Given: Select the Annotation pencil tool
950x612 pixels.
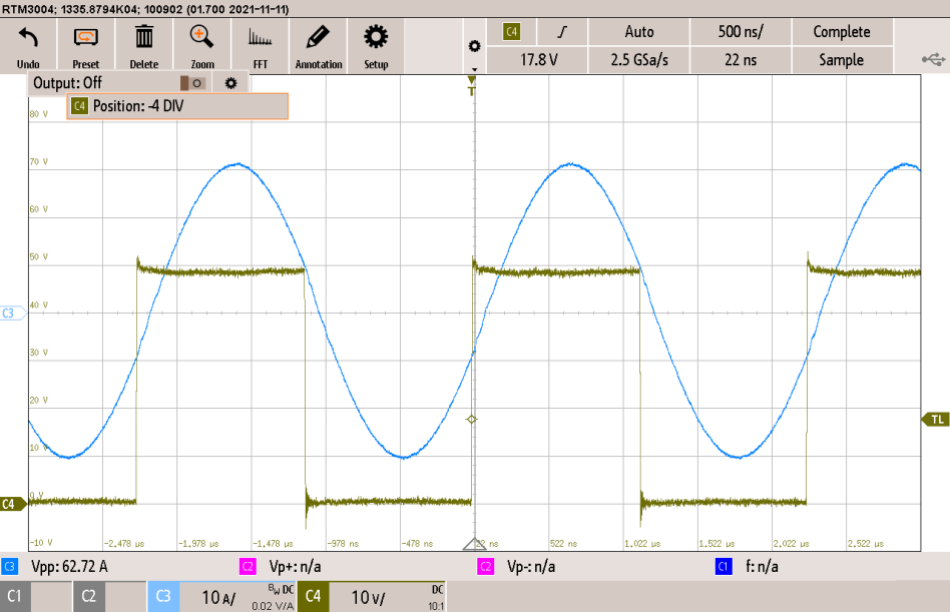Looking at the screenshot, I should click(x=318, y=46).
